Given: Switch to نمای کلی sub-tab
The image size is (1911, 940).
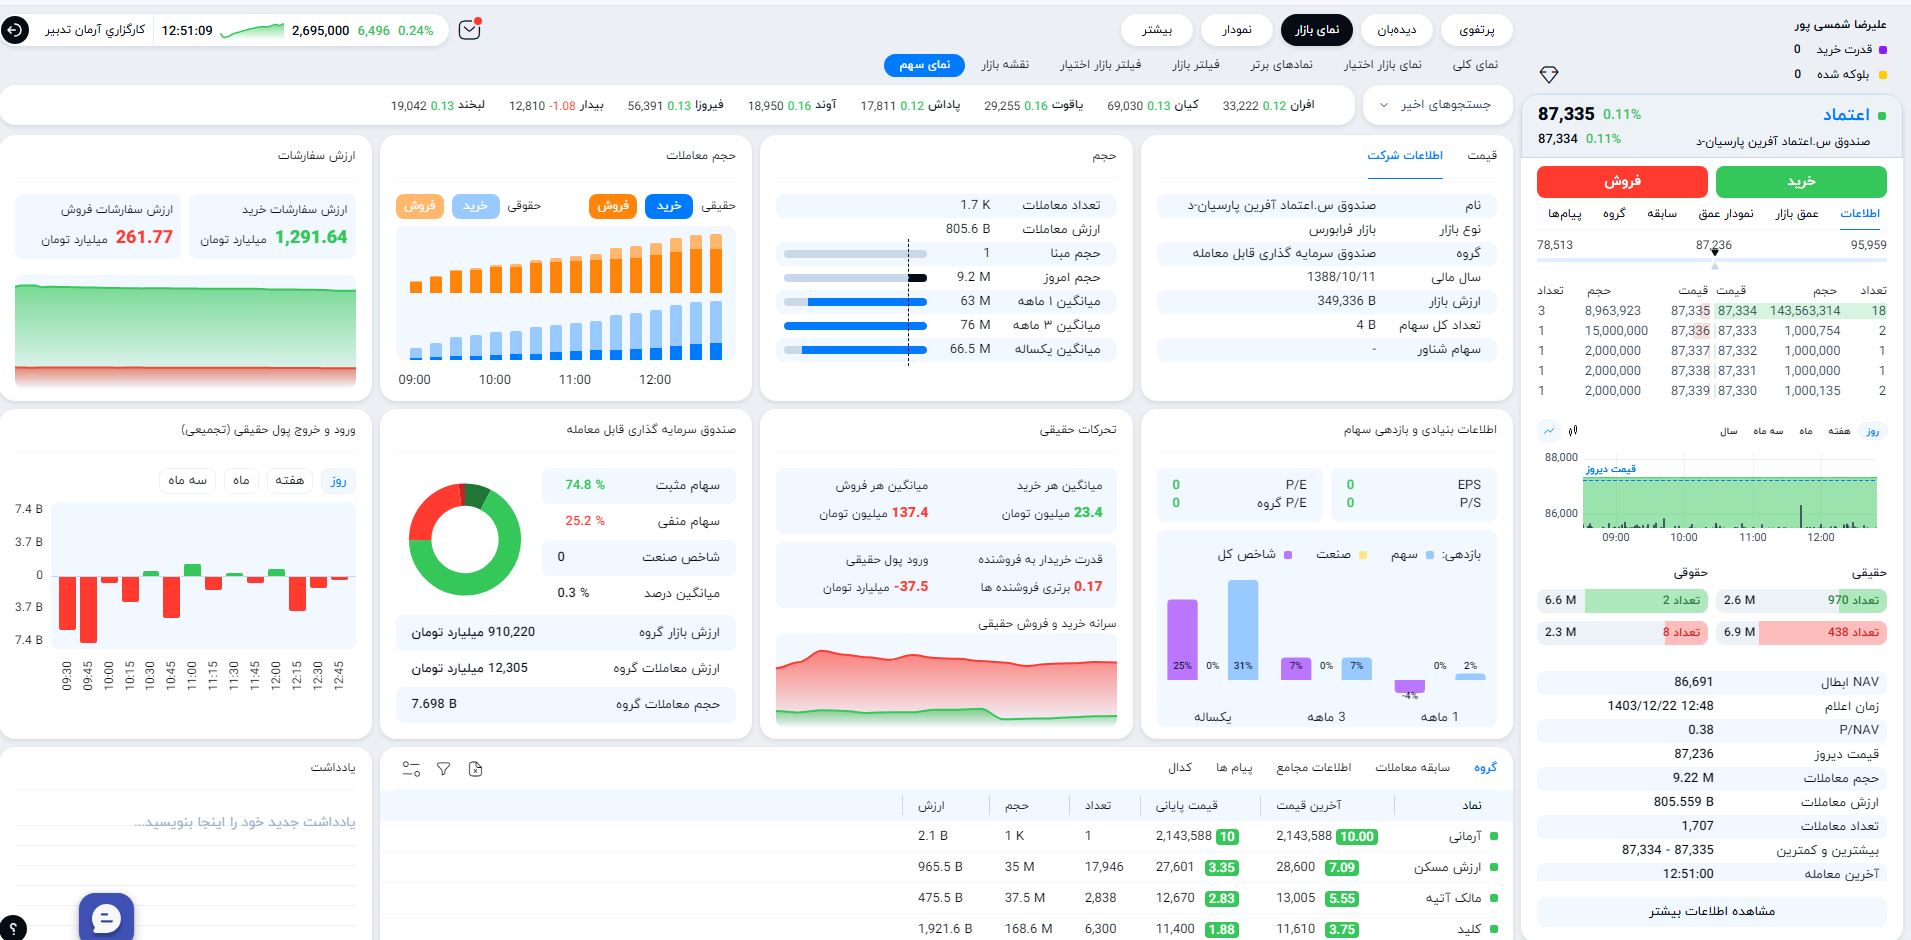Looking at the screenshot, I should (x=1475, y=65).
